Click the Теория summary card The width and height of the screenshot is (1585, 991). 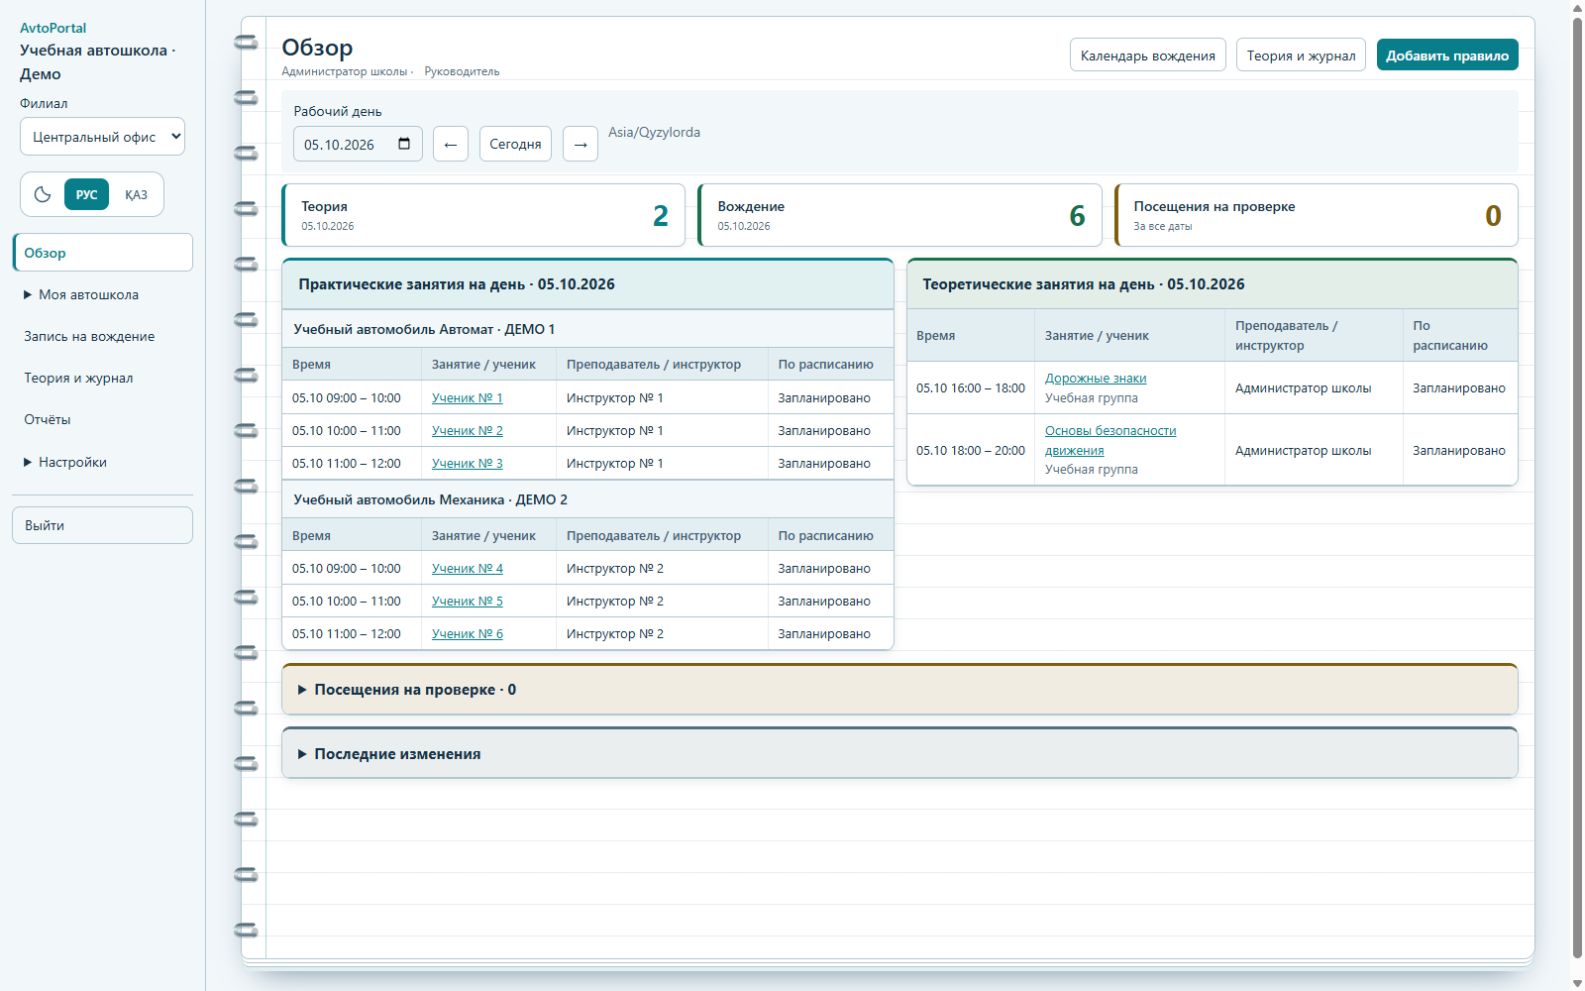484,215
